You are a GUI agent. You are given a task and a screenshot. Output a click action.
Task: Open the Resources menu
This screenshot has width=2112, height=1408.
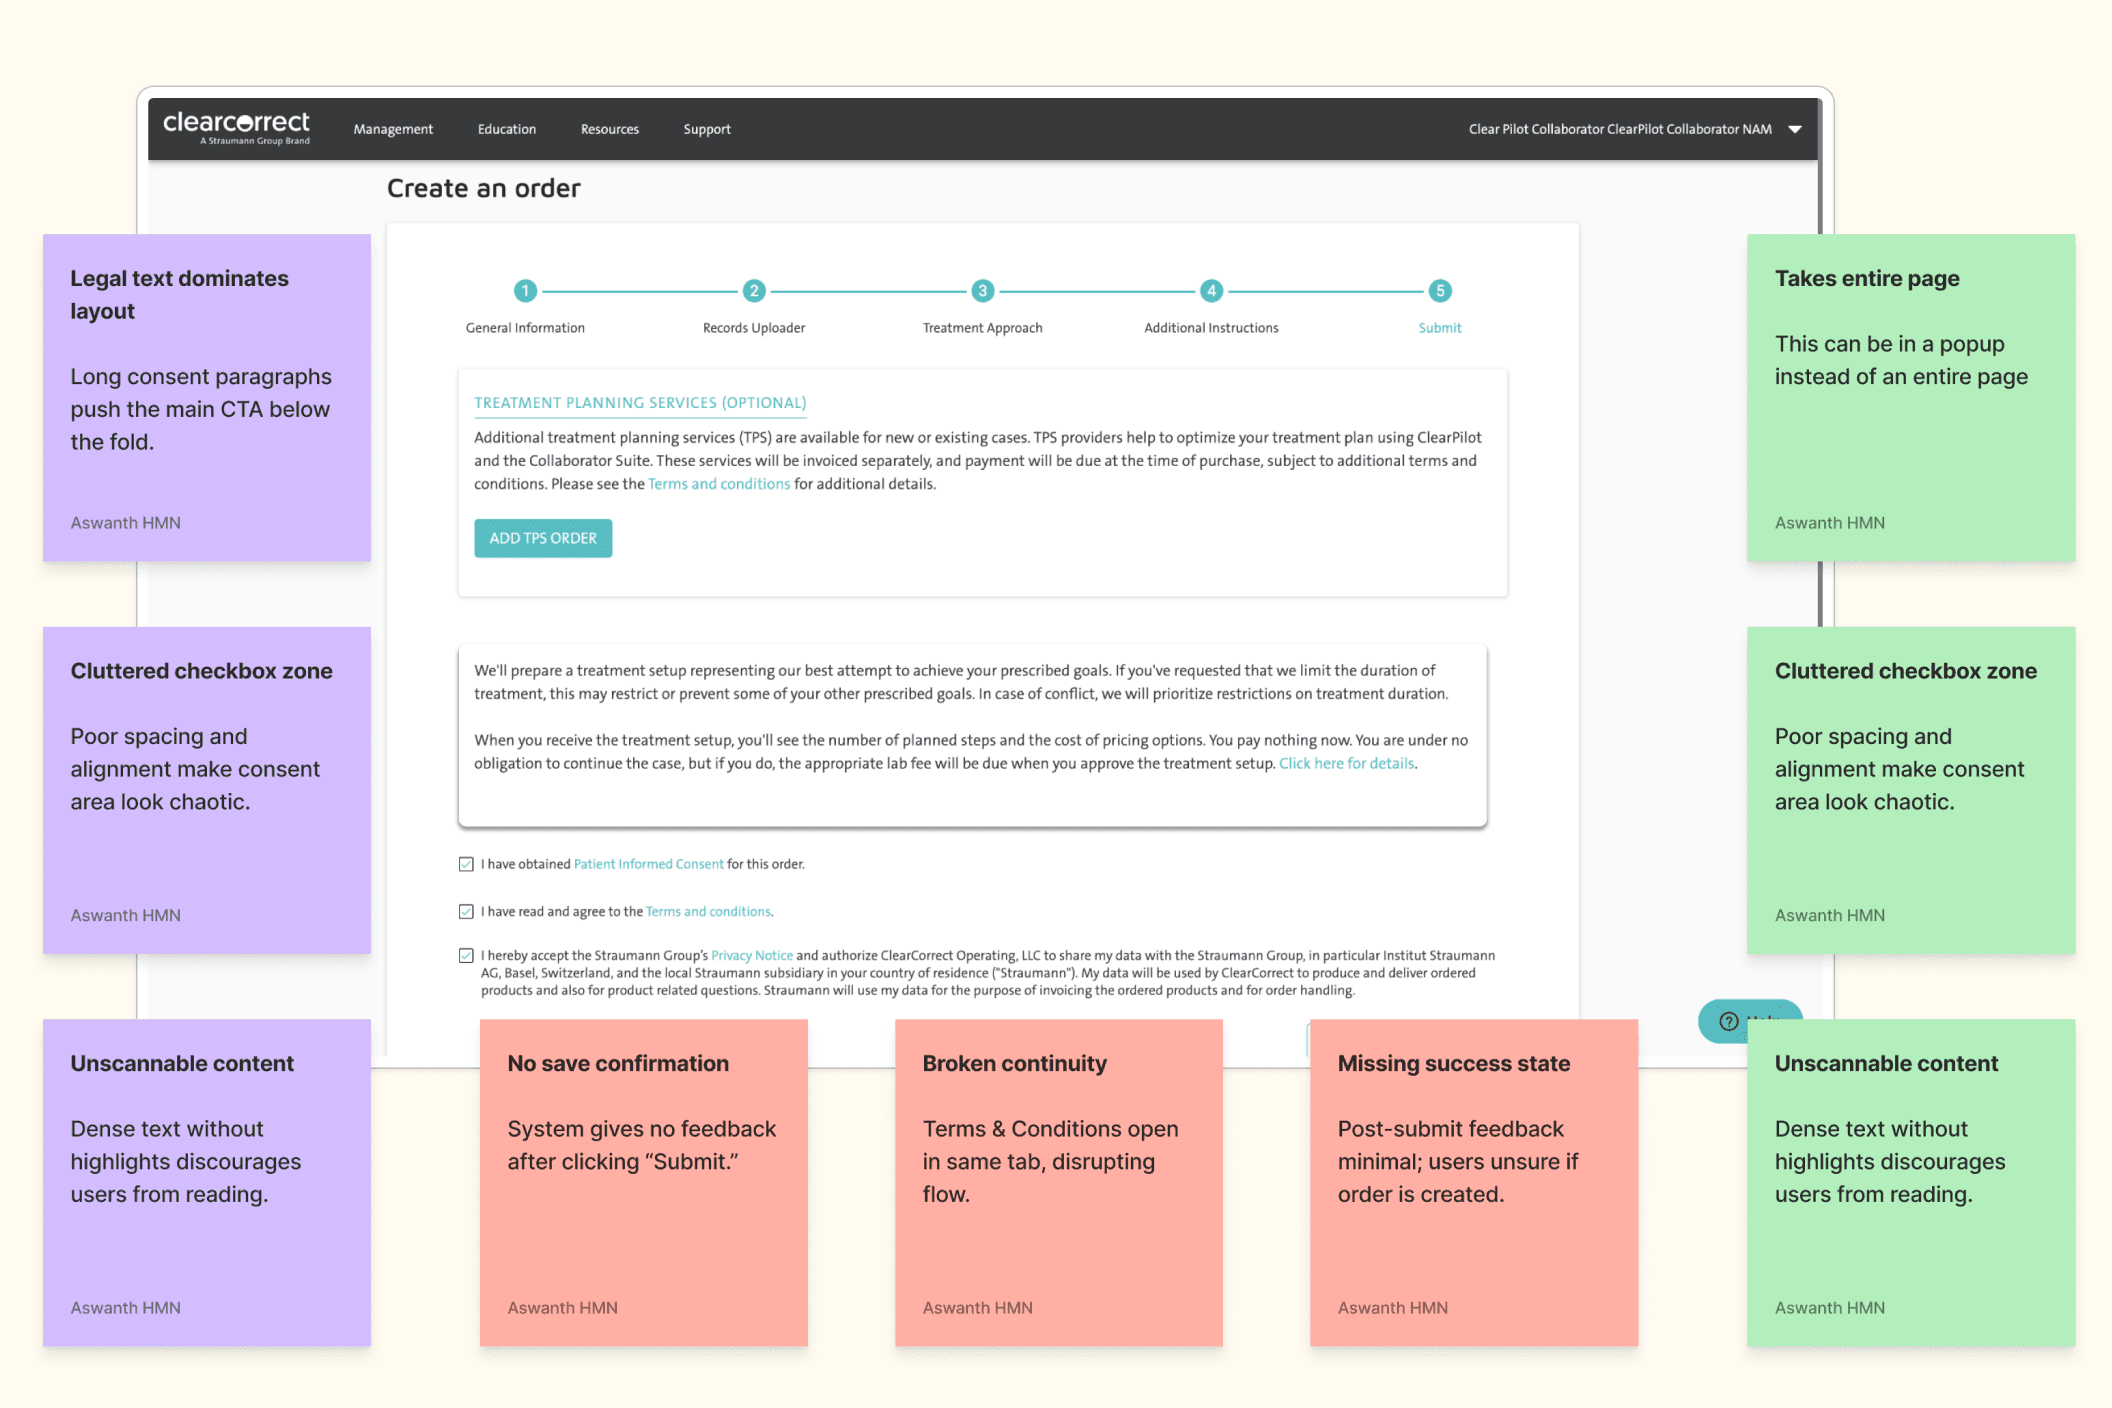click(x=609, y=129)
